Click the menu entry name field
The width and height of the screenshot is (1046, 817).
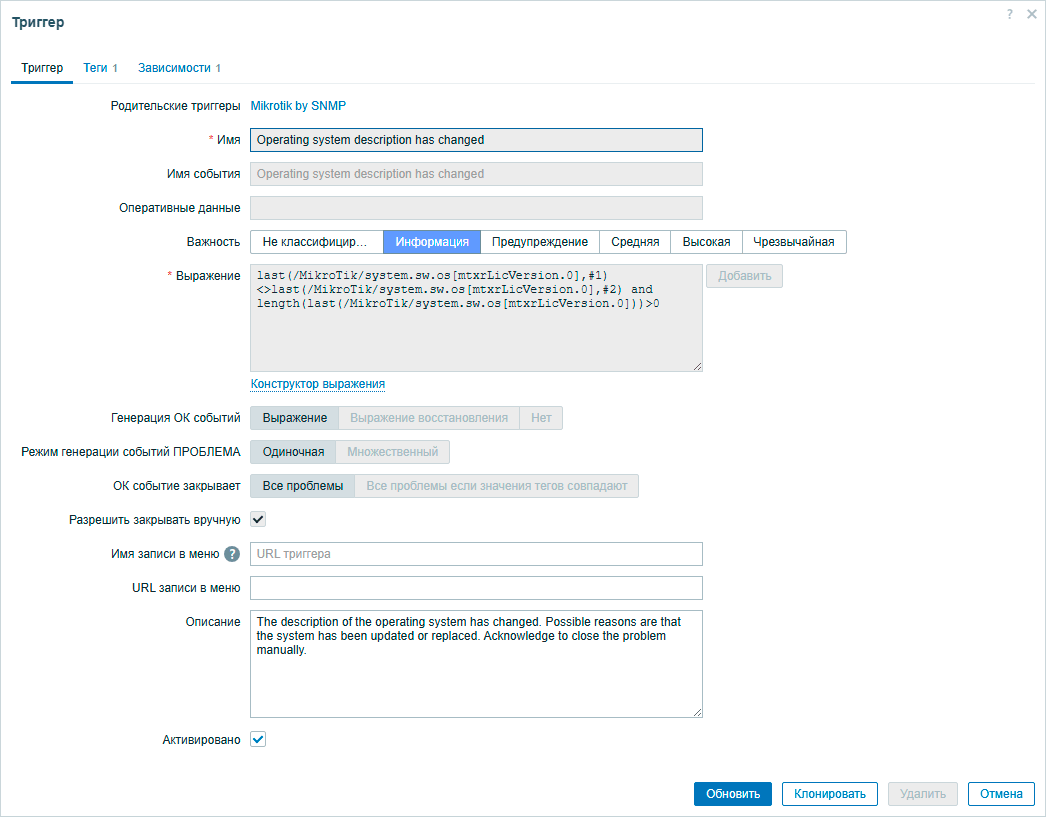pyautogui.click(x=476, y=554)
